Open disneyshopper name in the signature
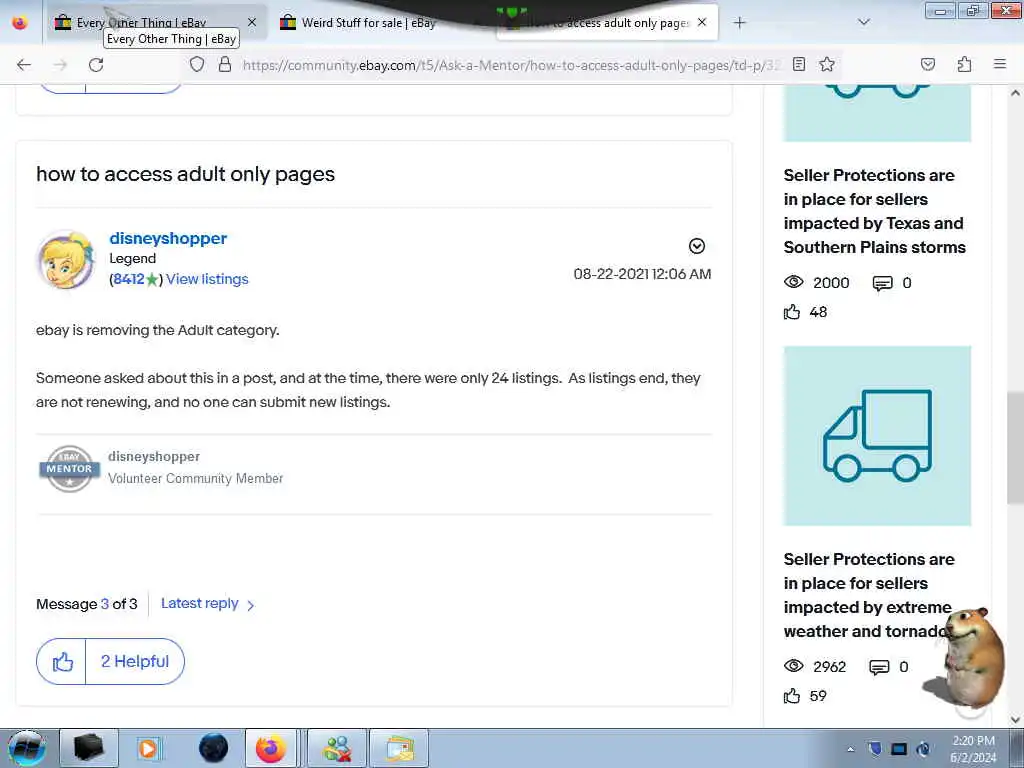 (153, 456)
